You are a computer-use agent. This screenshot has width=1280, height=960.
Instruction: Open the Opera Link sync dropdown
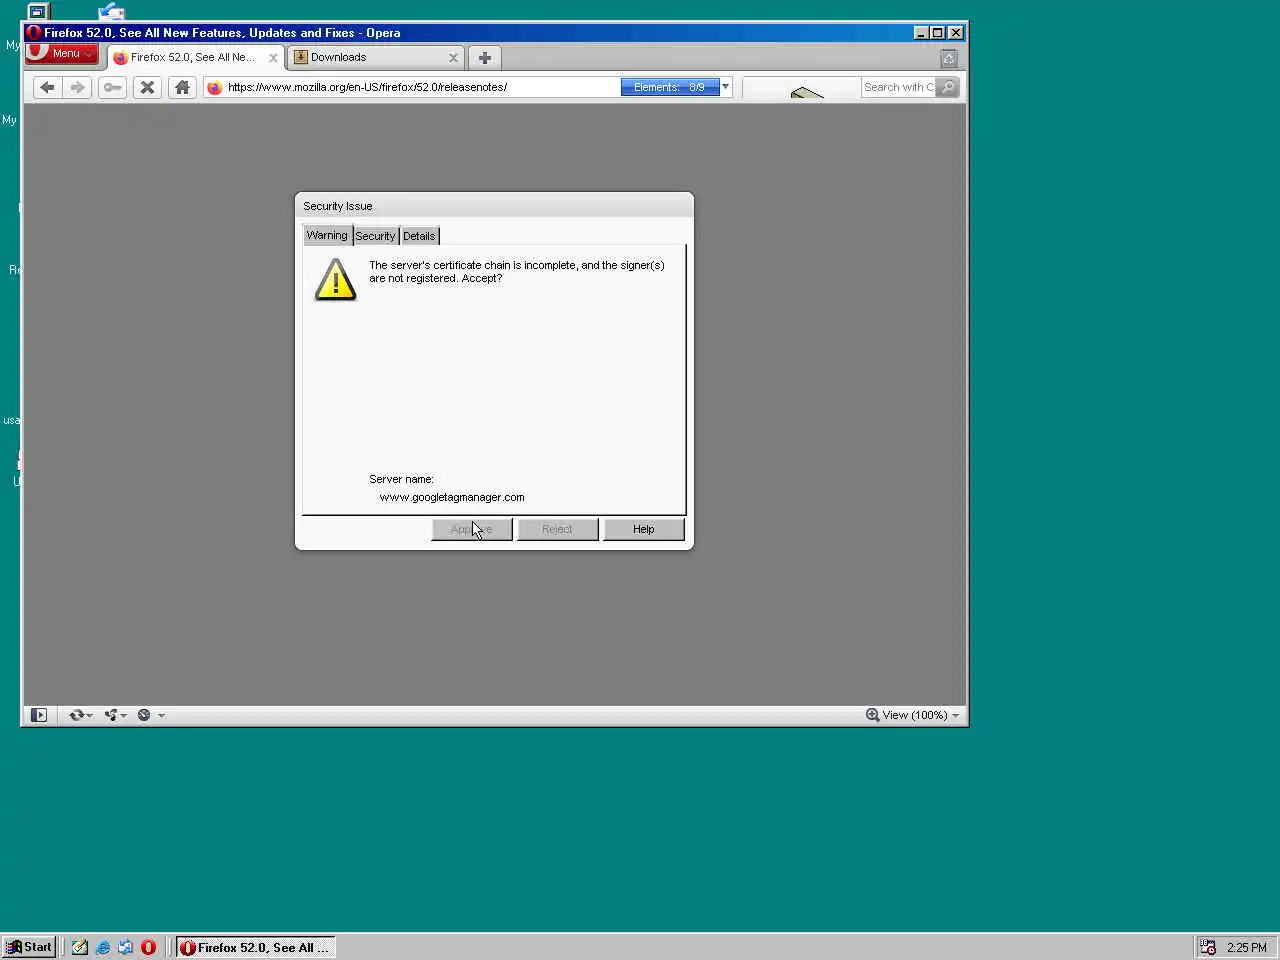[80, 715]
